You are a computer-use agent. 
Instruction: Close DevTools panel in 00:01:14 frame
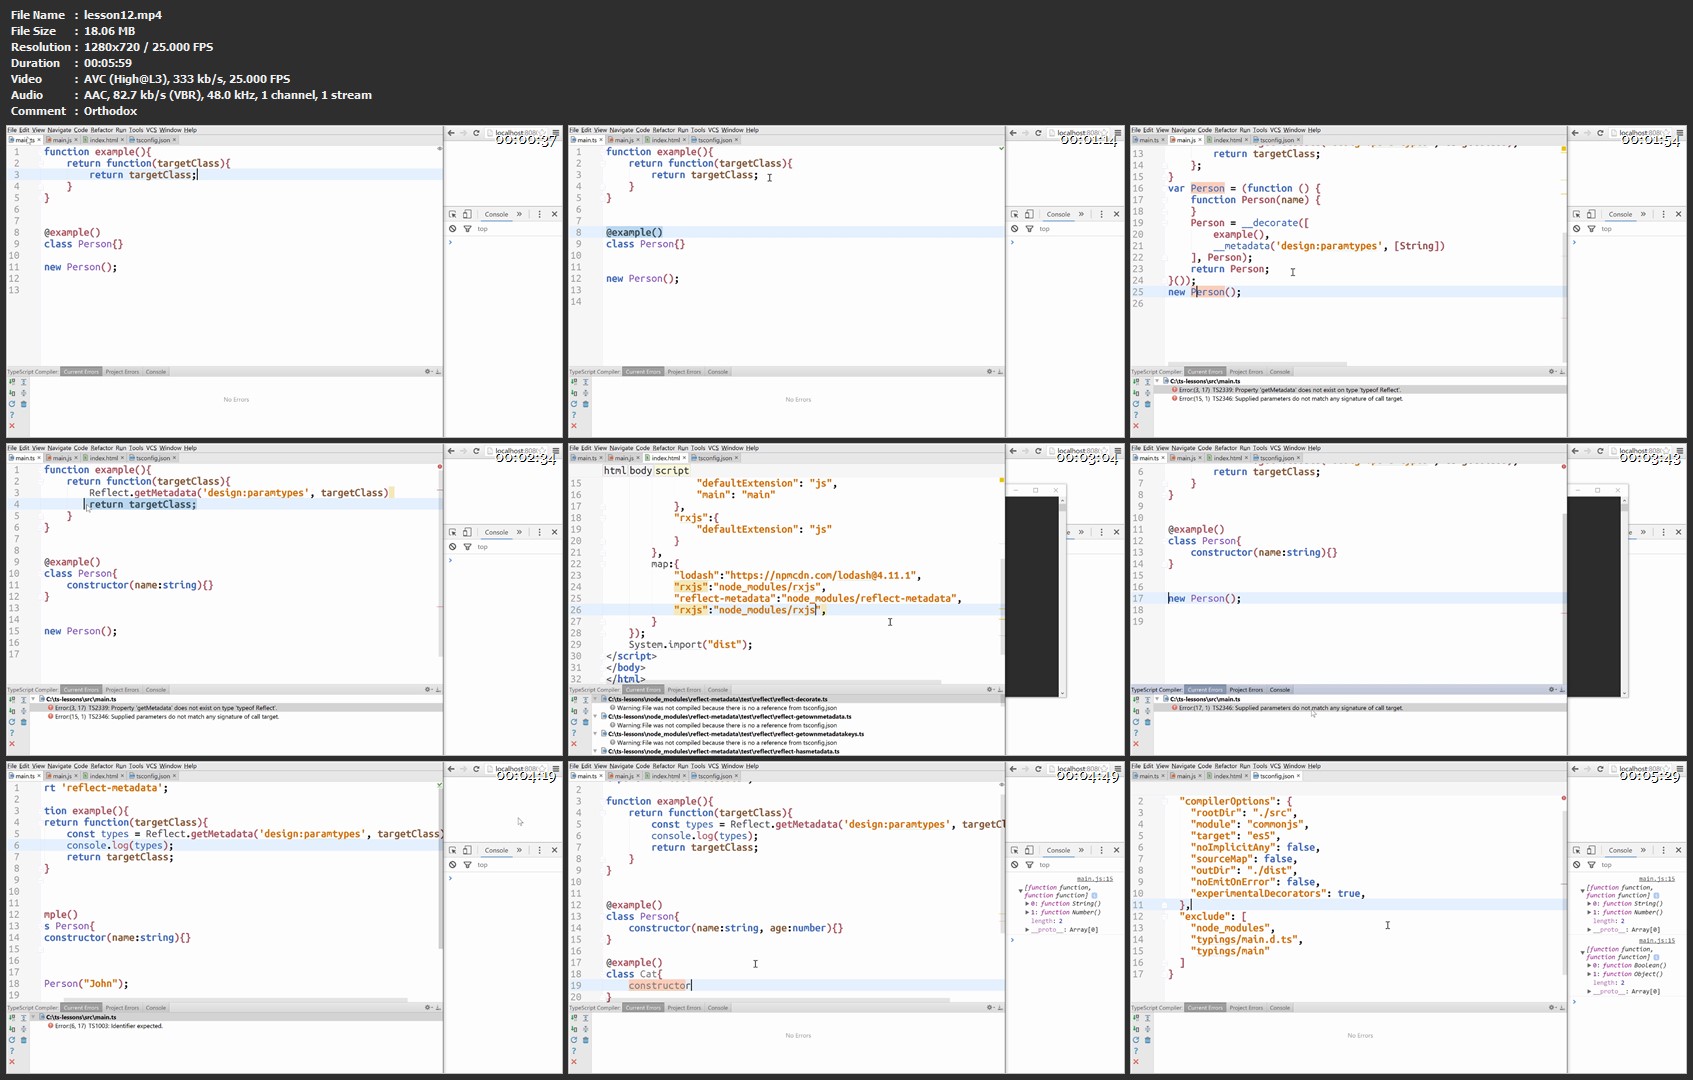1117,214
